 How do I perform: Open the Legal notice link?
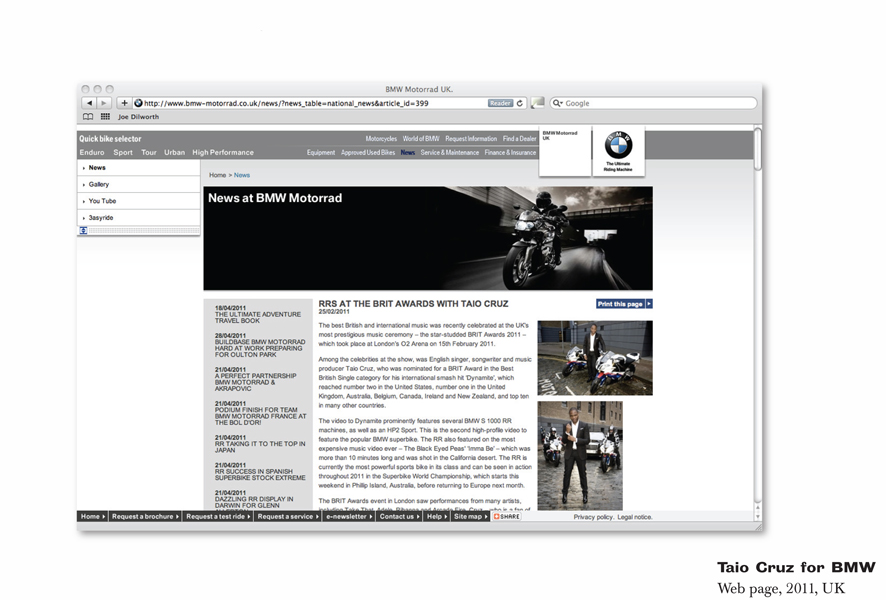click(x=635, y=517)
